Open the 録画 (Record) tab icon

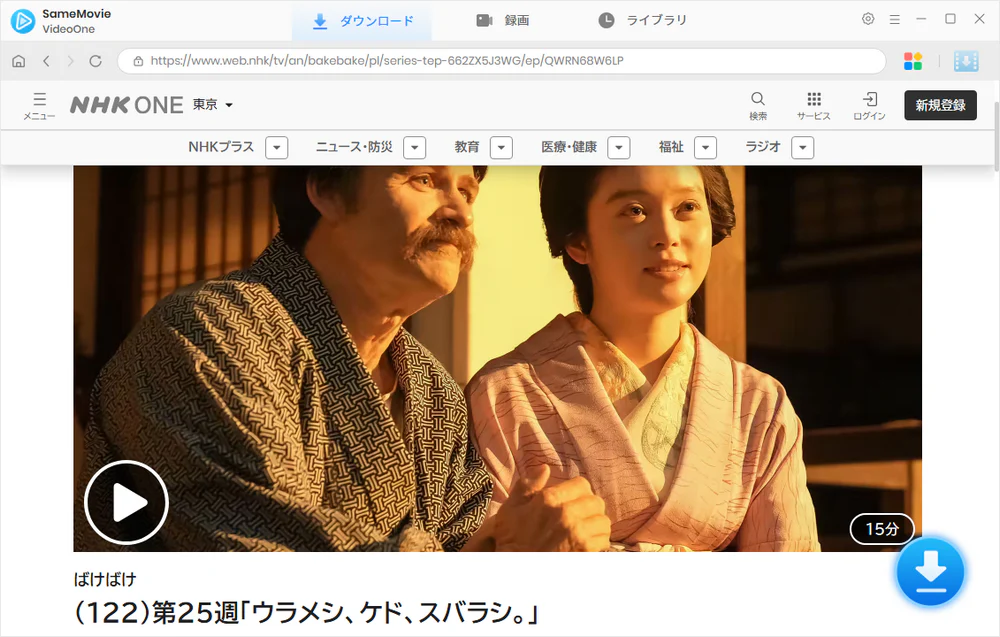click(485, 20)
